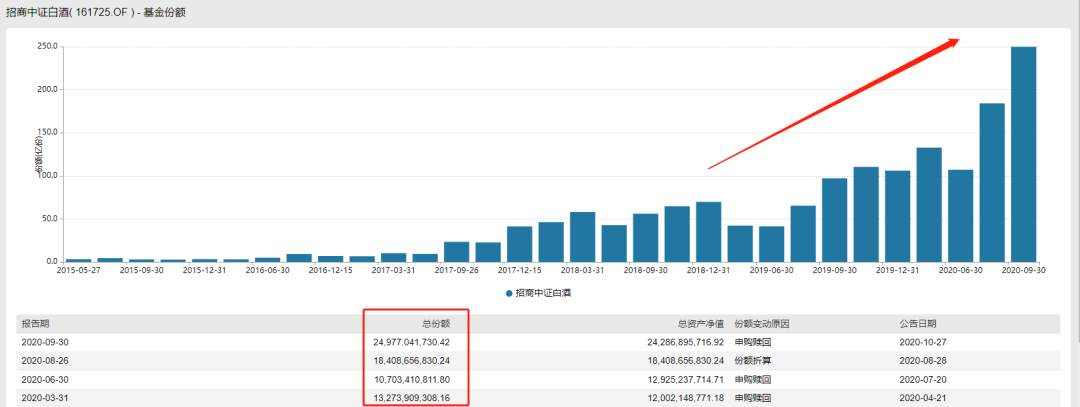The image size is (1080, 407).
Task: Sort by the 总份额 column header
Action: 435,324
